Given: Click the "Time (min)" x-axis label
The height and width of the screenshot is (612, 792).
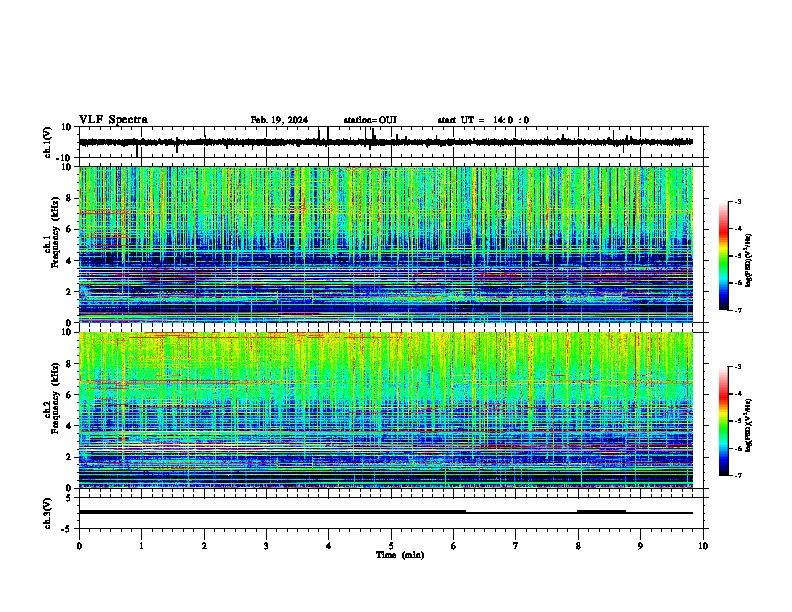Looking at the screenshot, I should tap(400, 555).
